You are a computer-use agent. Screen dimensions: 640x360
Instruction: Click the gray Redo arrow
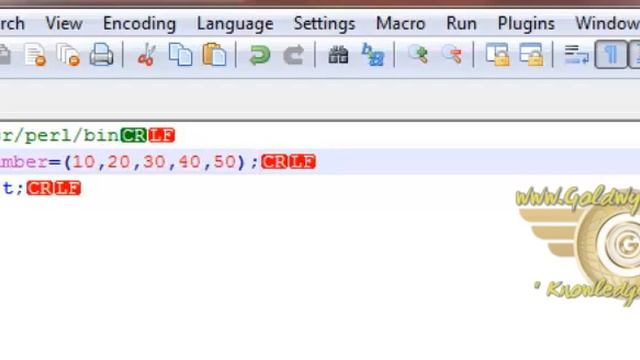(x=293, y=55)
